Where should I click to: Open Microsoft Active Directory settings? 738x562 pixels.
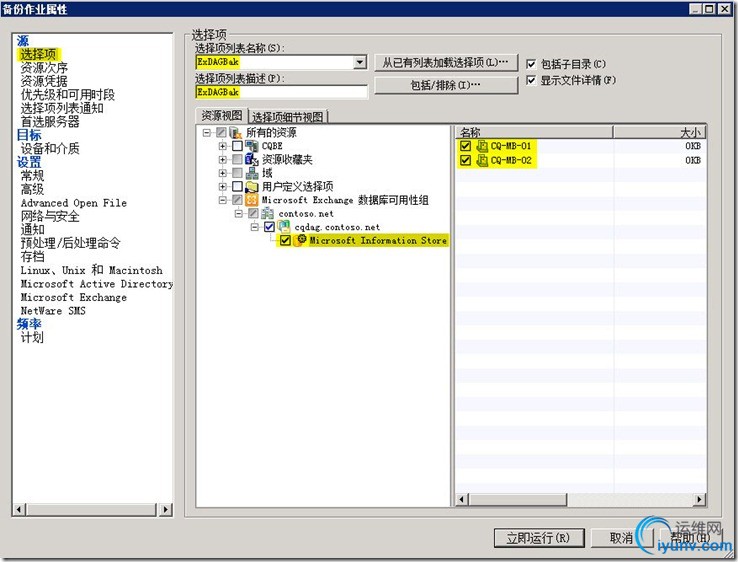tap(96, 284)
